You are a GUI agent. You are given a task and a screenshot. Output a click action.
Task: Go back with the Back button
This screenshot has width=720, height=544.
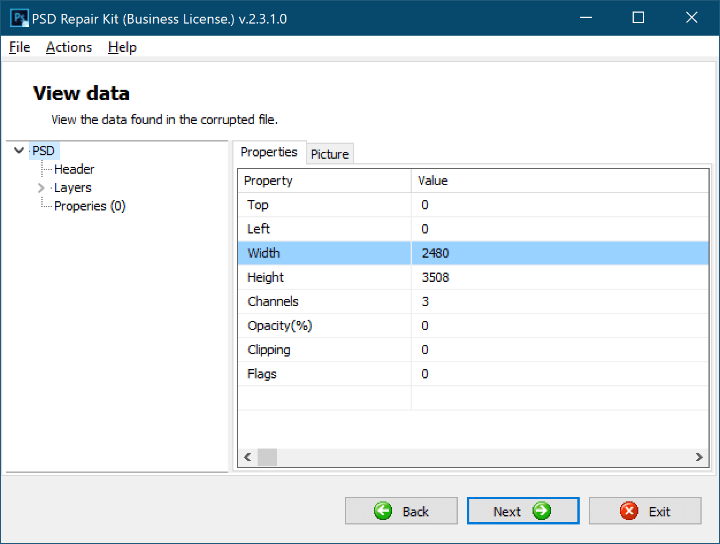pyautogui.click(x=401, y=510)
